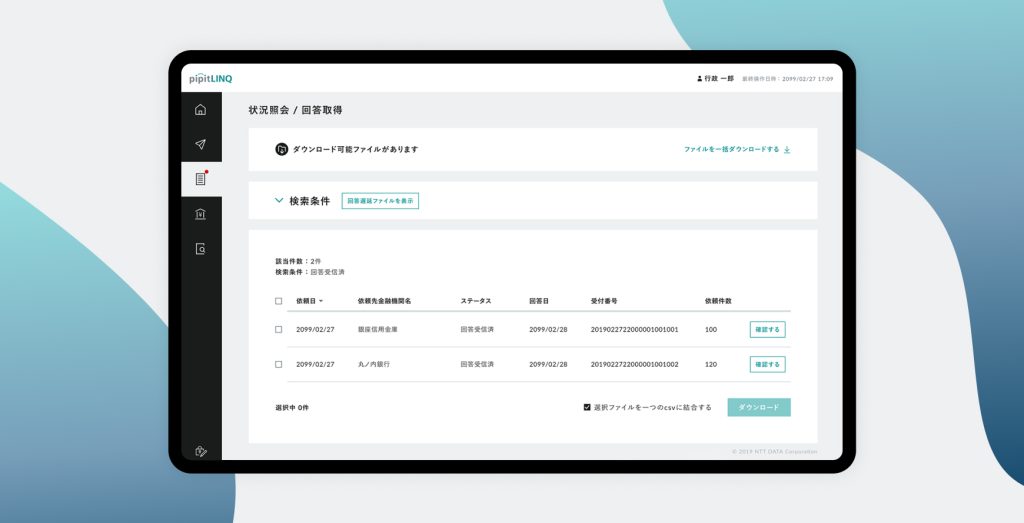The width and height of the screenshot is (1024, 523).
Task: Click ファイルを一括ダウンロードする link
Action: [x=736, y=149]
